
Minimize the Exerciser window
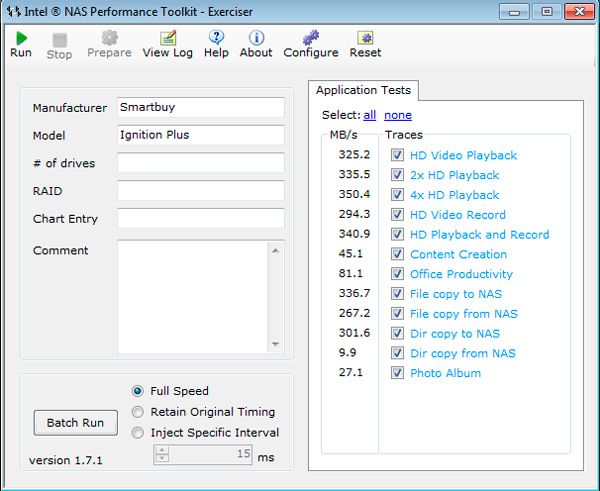(514, 12)
